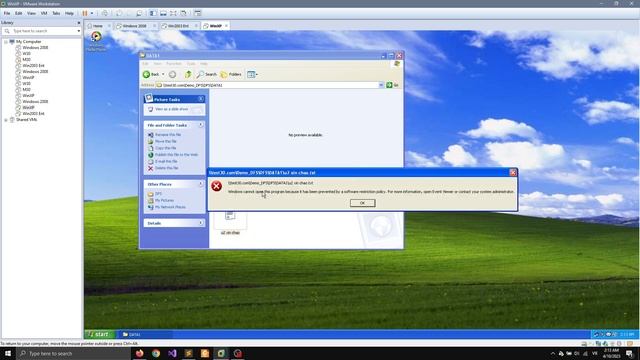The width and height of the screenshot is (640, 360).
Task: Close the Library panel
Action: click(79, 23)
